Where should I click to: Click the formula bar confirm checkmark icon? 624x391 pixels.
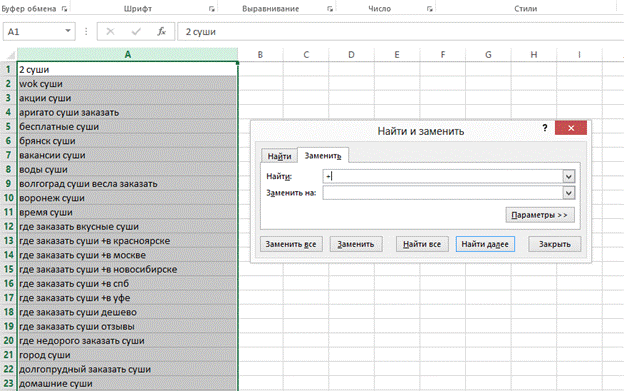pyautogui.click(x=136, y=31)
